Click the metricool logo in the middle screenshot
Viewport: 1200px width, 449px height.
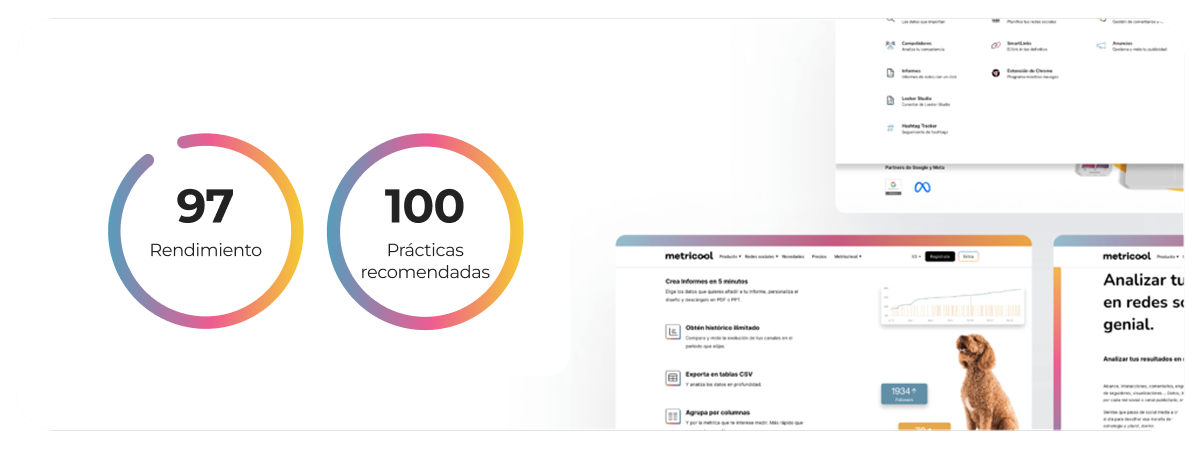688,256
